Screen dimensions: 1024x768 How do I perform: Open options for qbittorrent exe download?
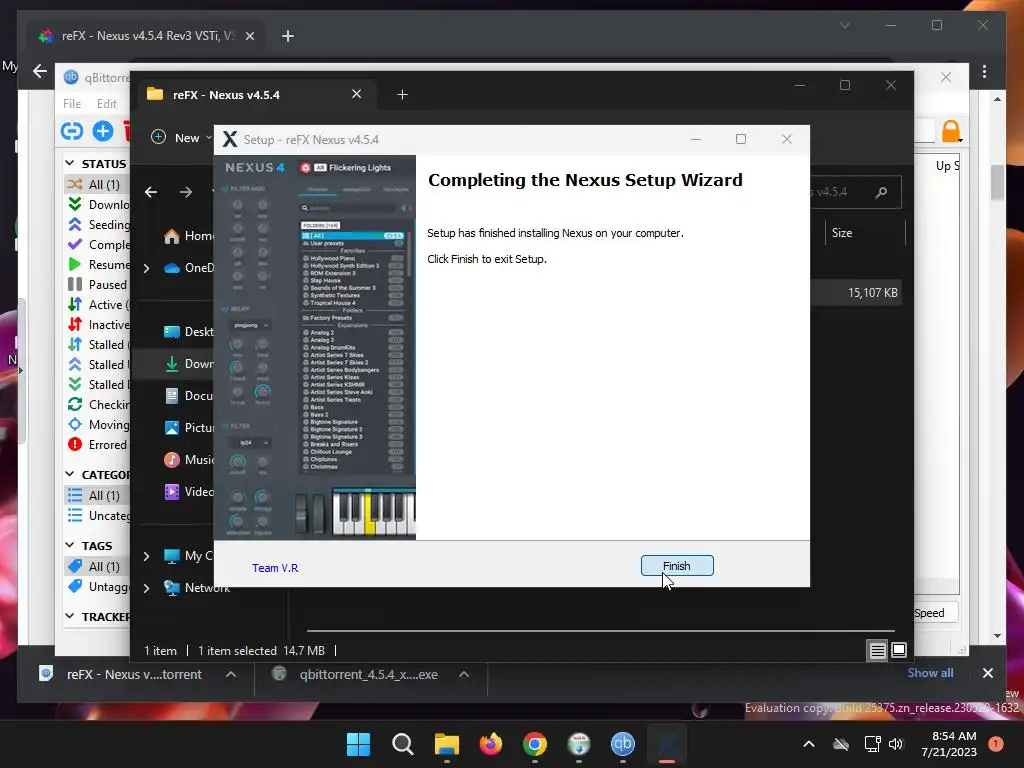tap(464, 675)
